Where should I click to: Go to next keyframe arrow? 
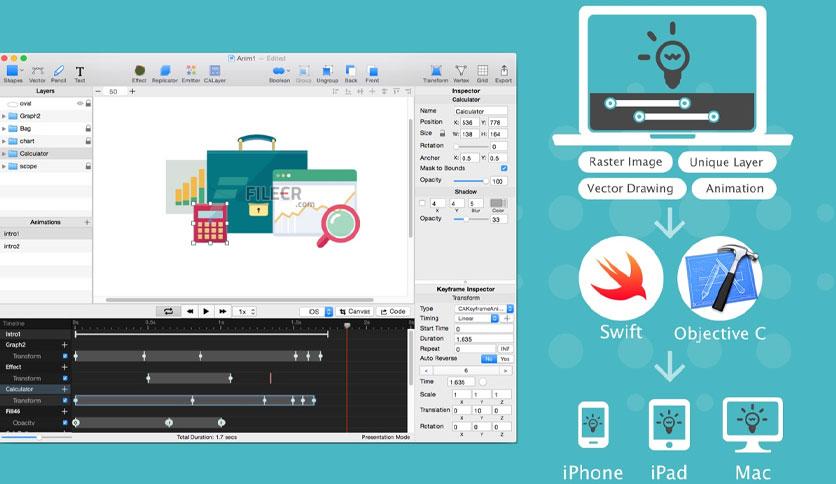tap(505, 370)
